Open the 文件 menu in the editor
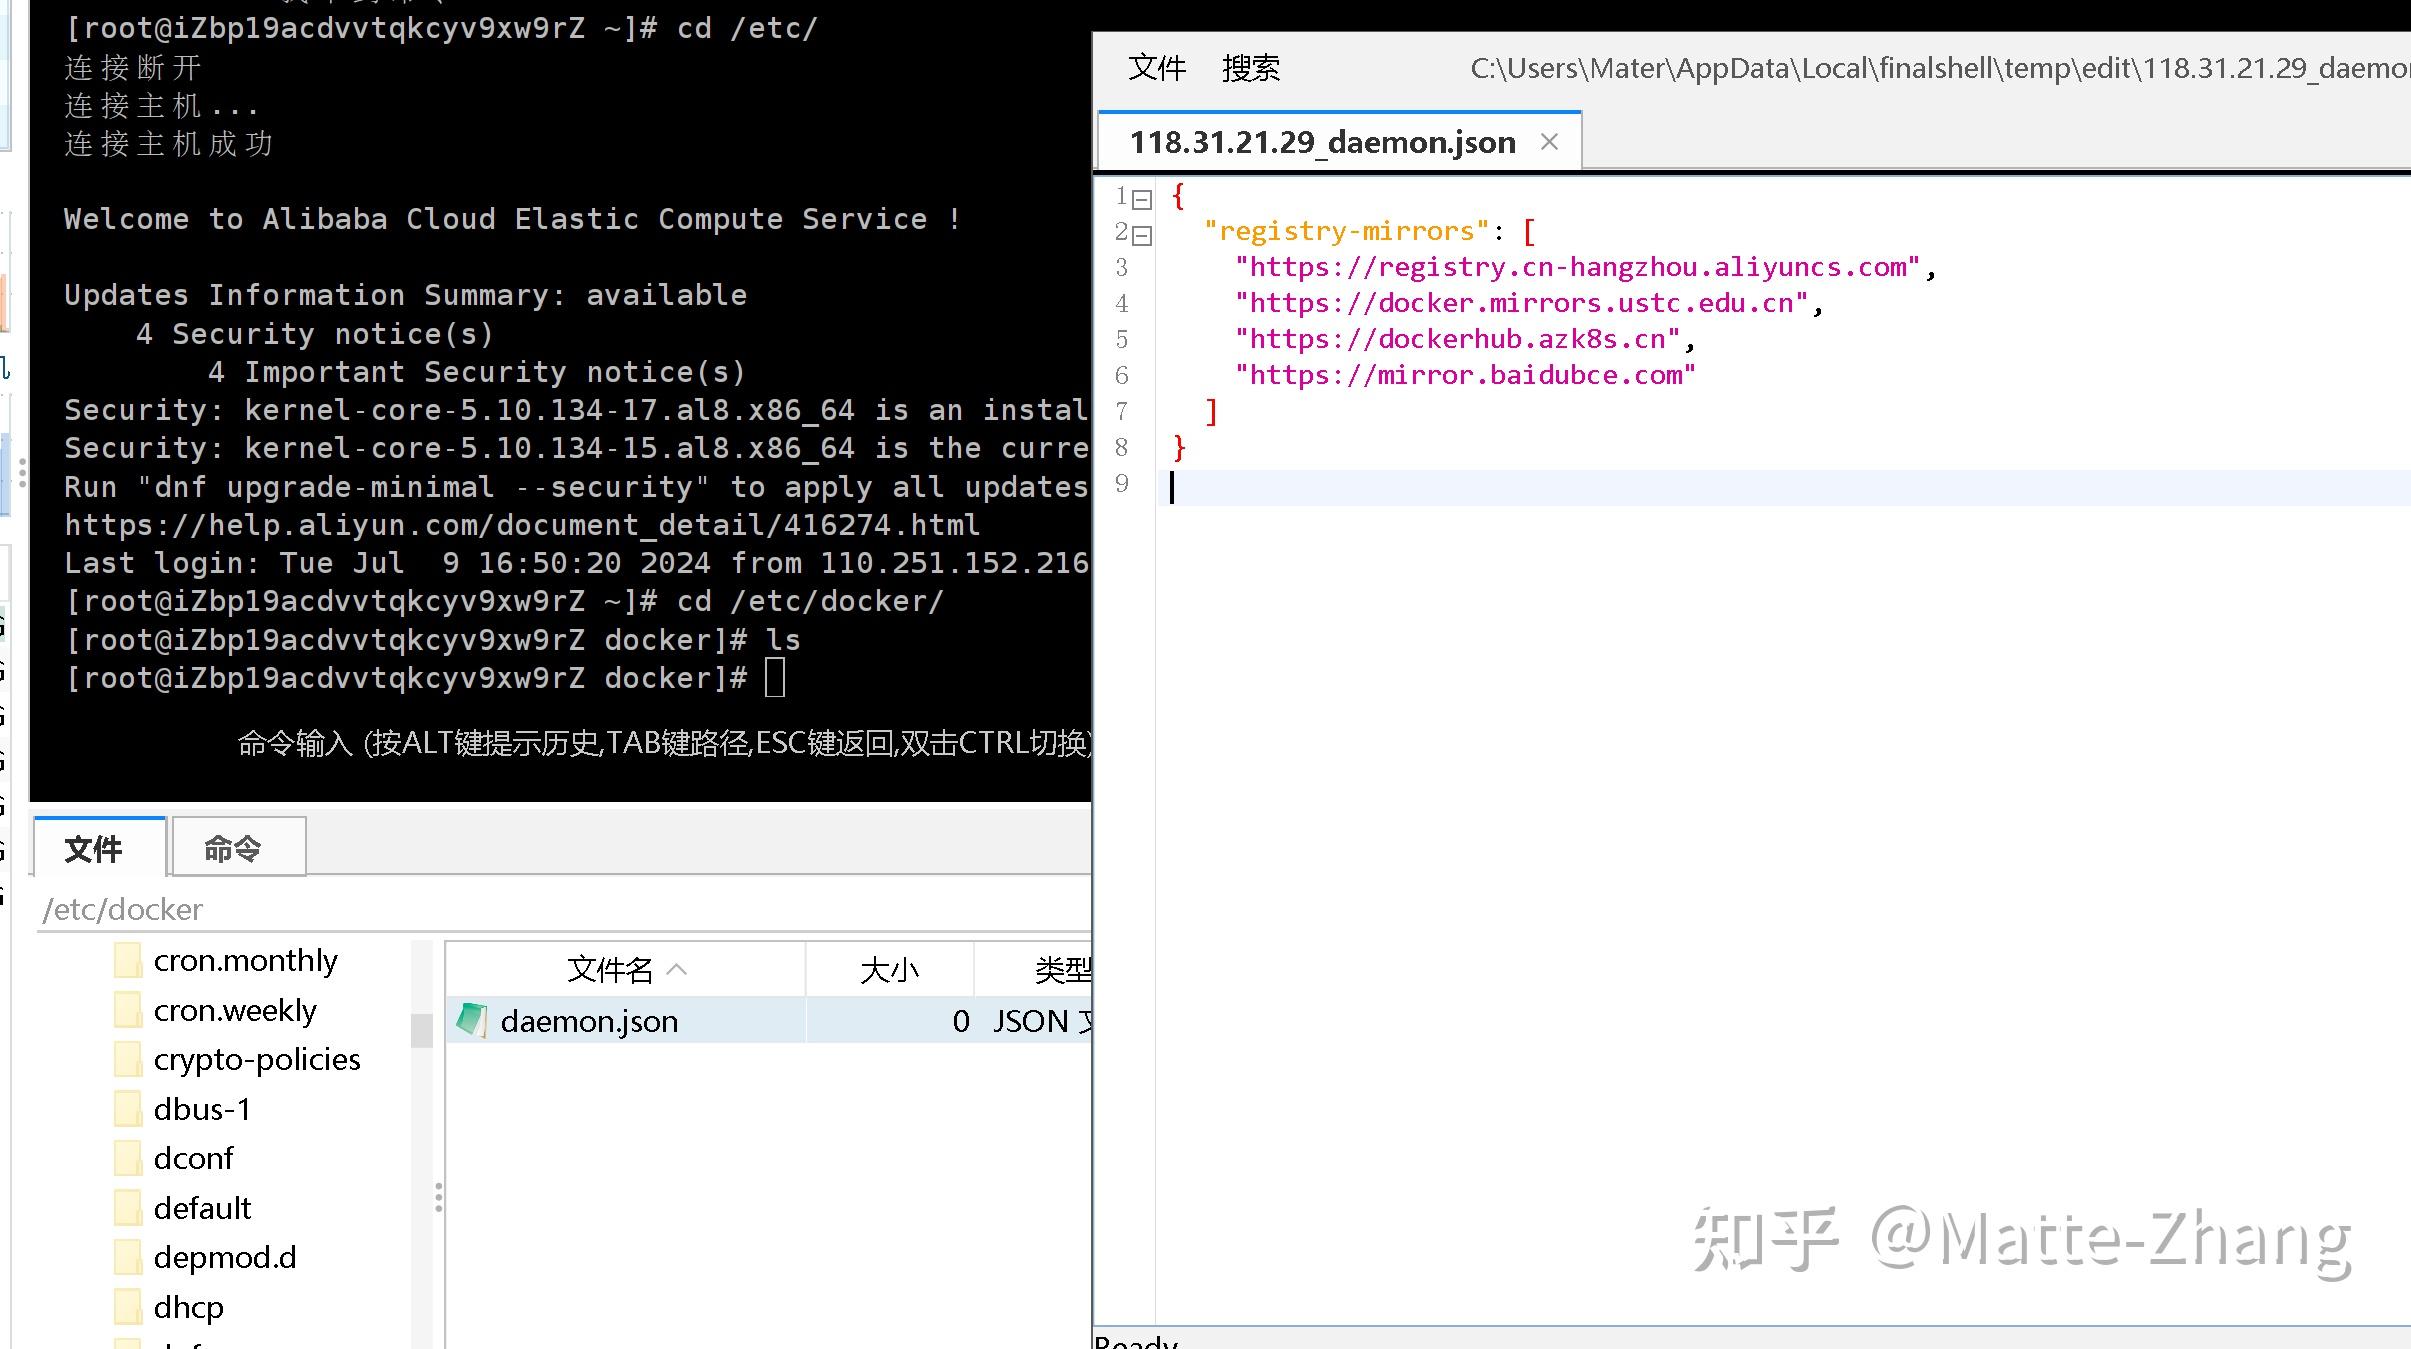Image resolution: width=2411 pixels, height=1349 pixels. 1157,68
